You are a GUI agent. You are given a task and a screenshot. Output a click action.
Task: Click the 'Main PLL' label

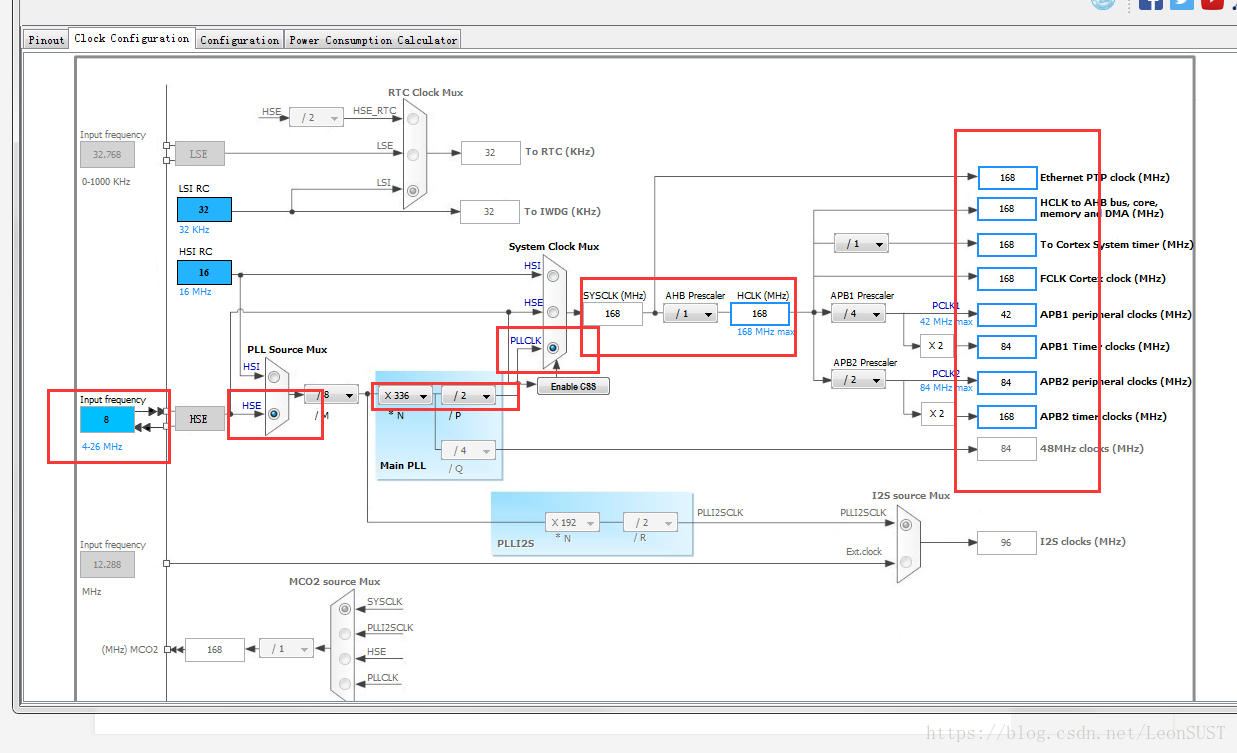click(404, 465)
